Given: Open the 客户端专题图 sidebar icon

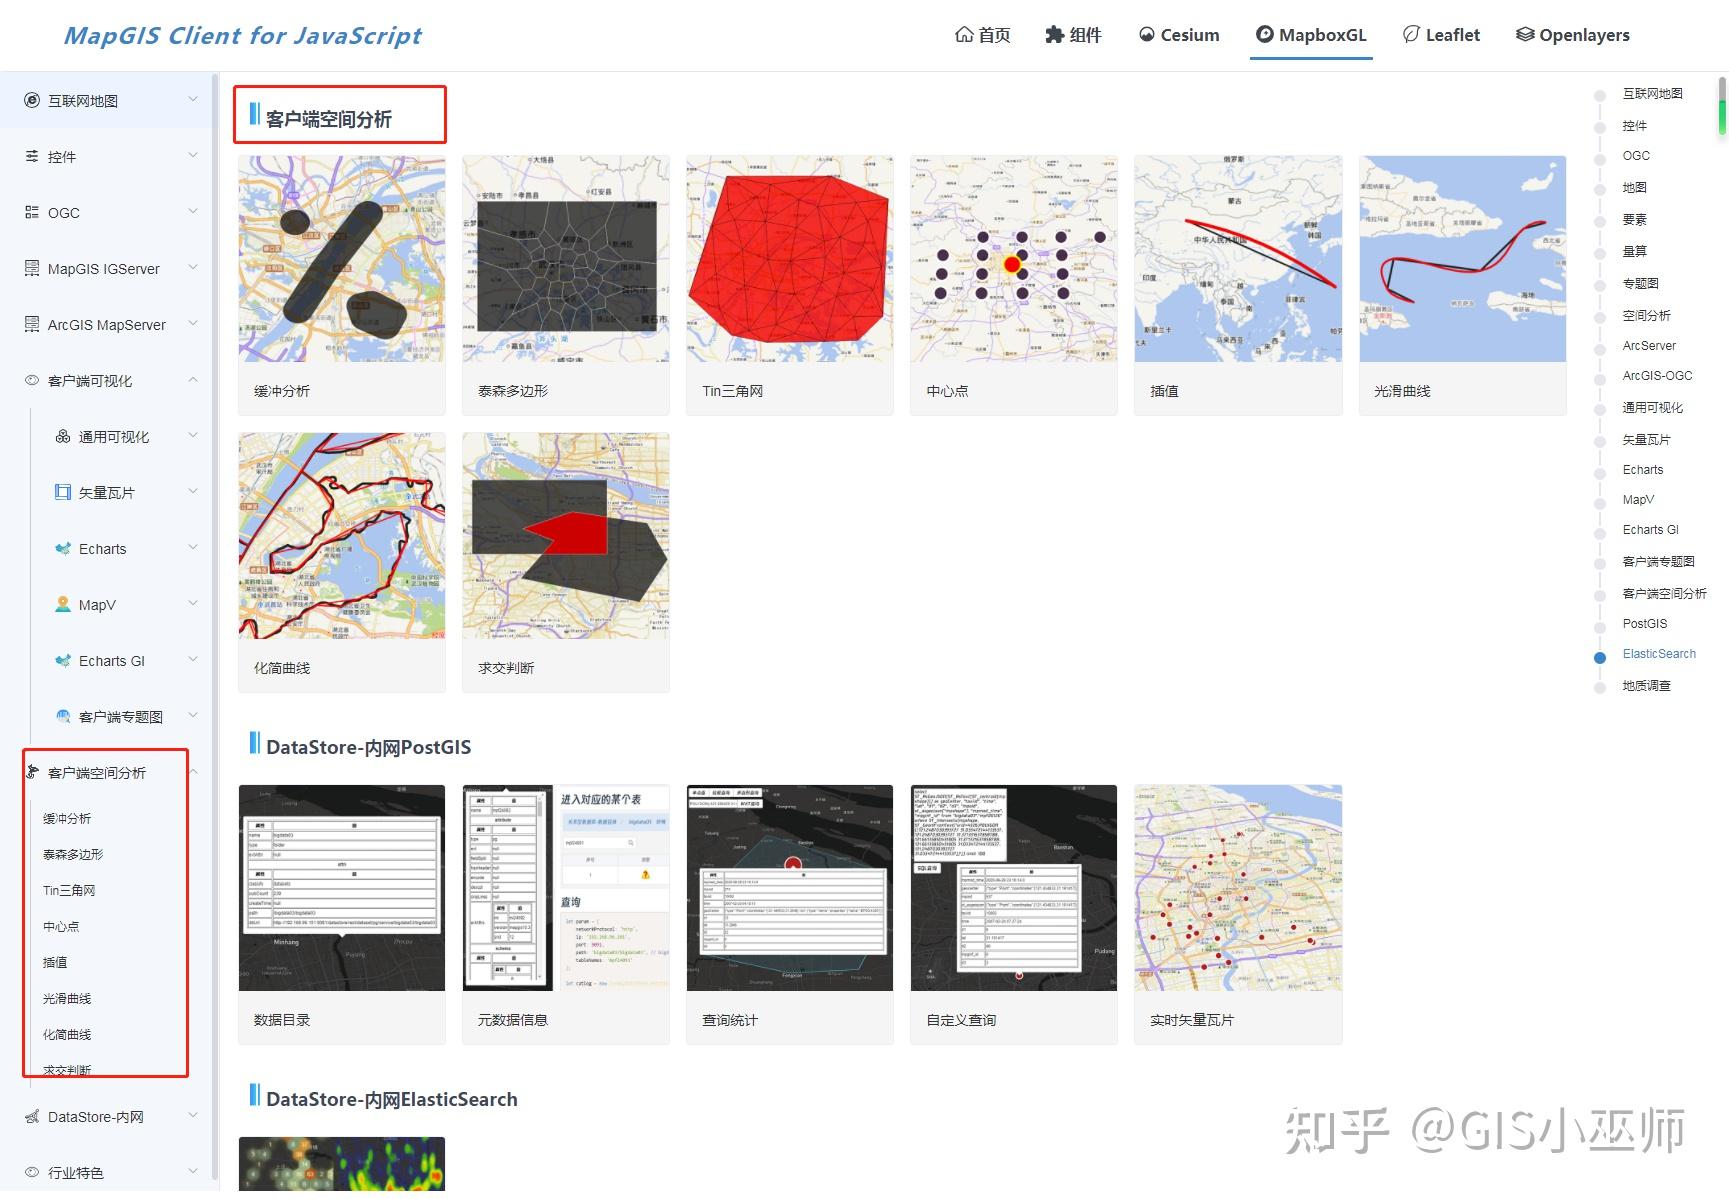Looking at the screenshot, I should (62, 716).
